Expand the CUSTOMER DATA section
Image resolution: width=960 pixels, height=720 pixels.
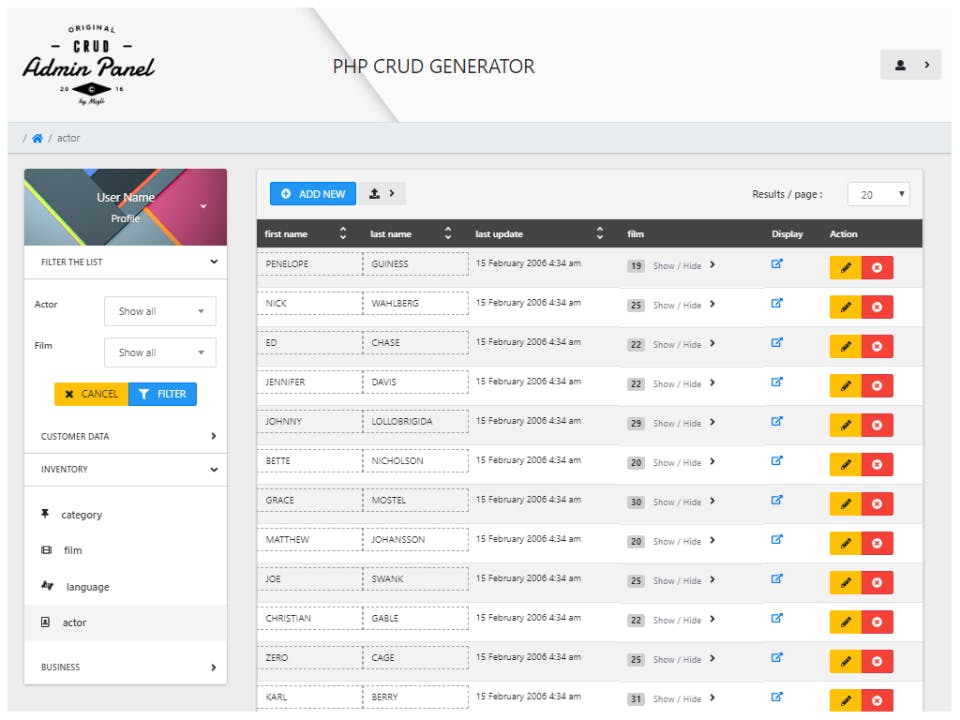tap(126, 437)
